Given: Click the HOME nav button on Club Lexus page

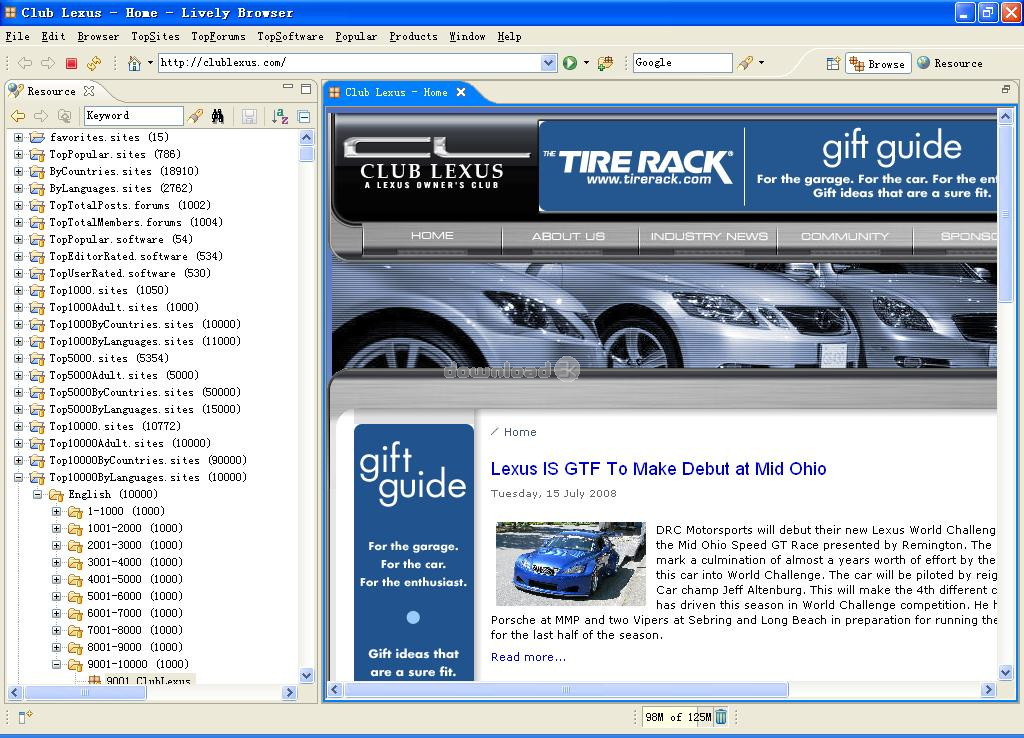Looking at the screenshot, I should (432, 236).
